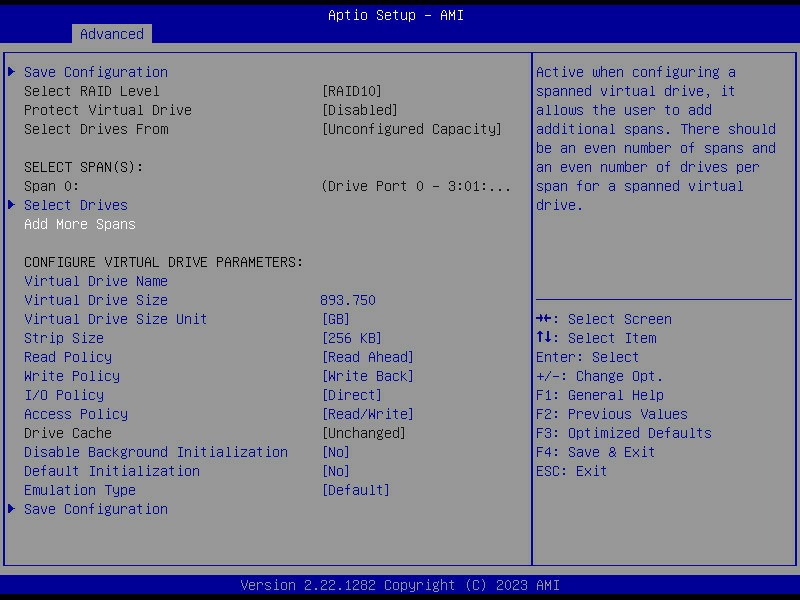Change Virtual Drive Size Unit GB
The height and width of the screenshot is (600, 800).
336,319
